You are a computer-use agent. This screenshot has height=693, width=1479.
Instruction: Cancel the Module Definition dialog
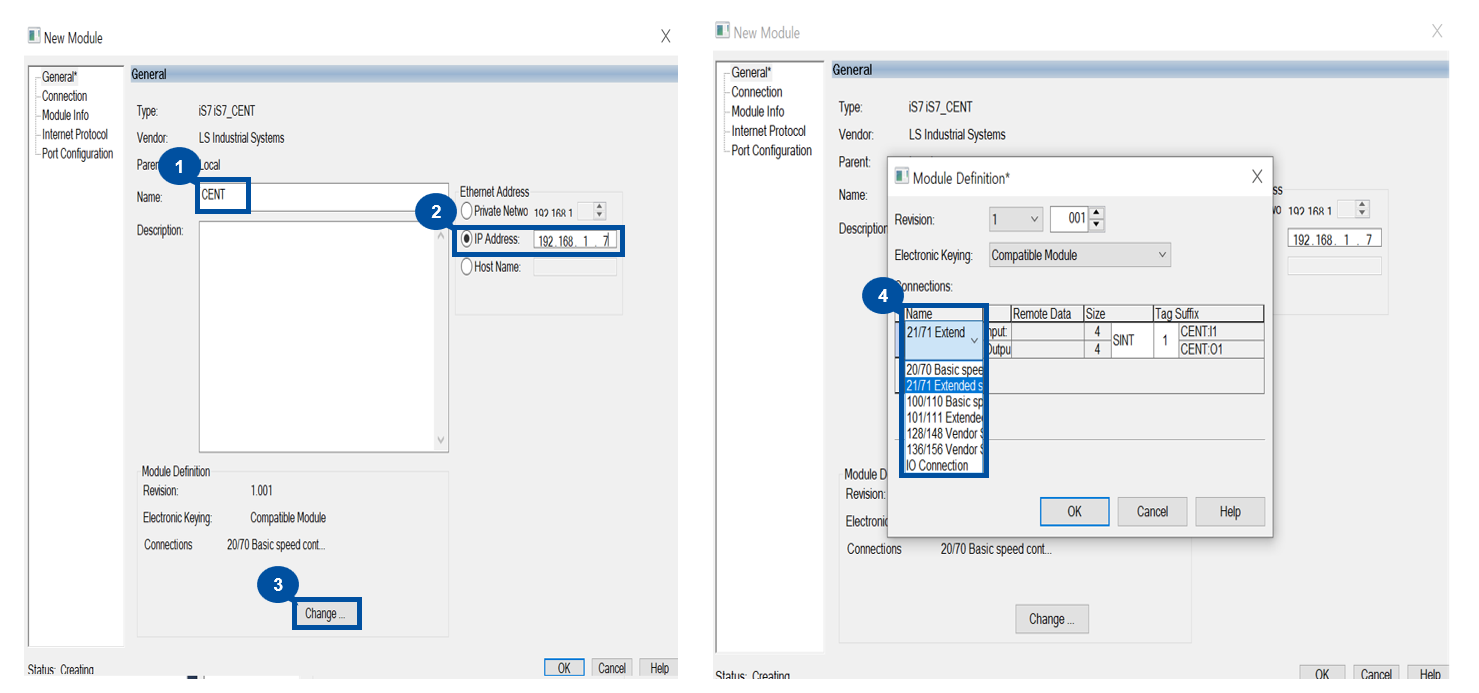tap(1152, 511)
